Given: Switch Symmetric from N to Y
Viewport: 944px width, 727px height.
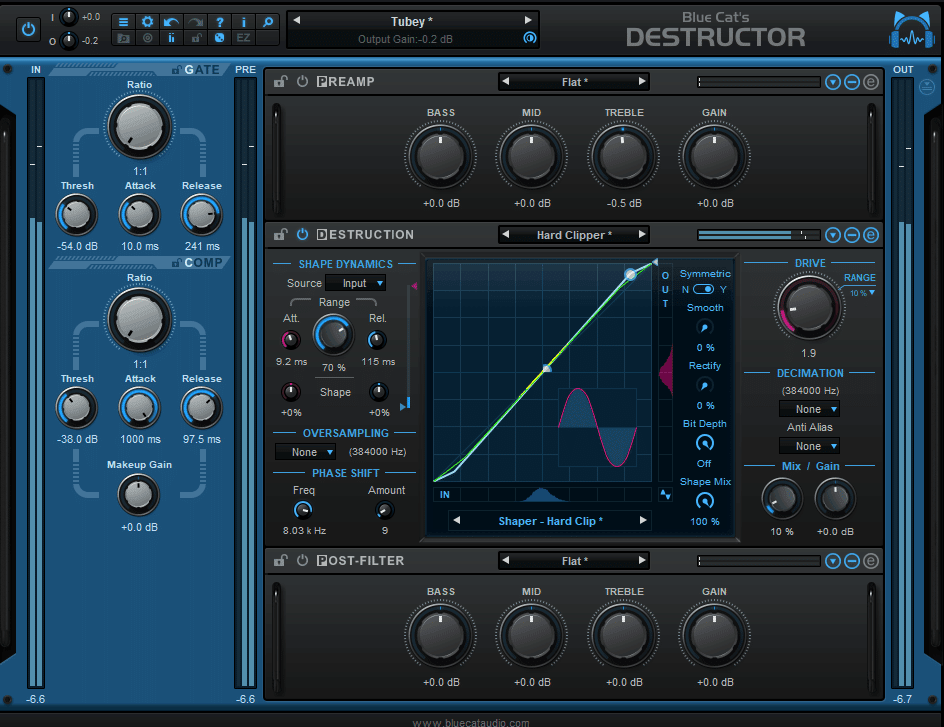Looking at the screenshot, I should tap(705, 287).
